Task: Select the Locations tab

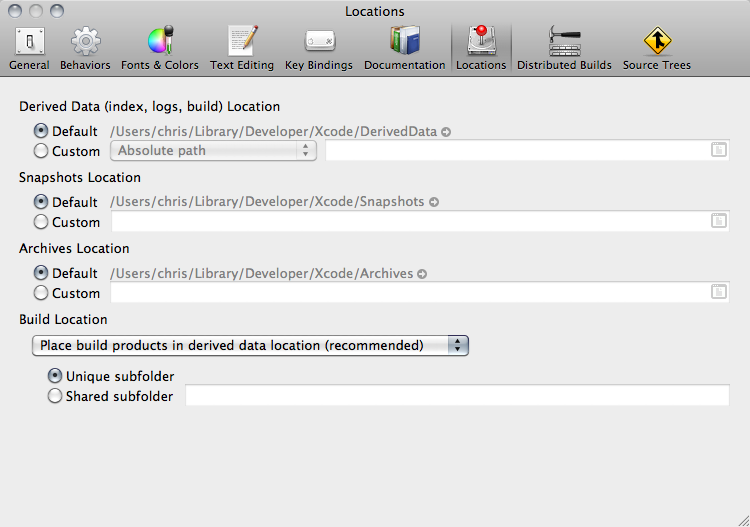Action: (x=481, y=49)
